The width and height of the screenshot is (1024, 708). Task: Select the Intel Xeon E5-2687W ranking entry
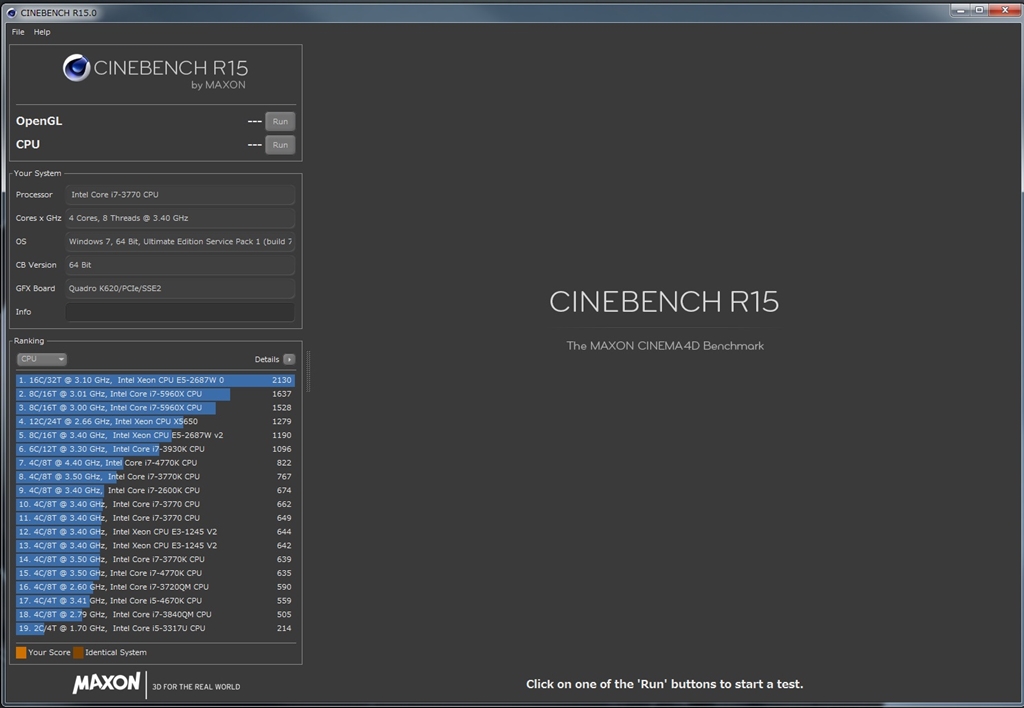pos(150,380)
